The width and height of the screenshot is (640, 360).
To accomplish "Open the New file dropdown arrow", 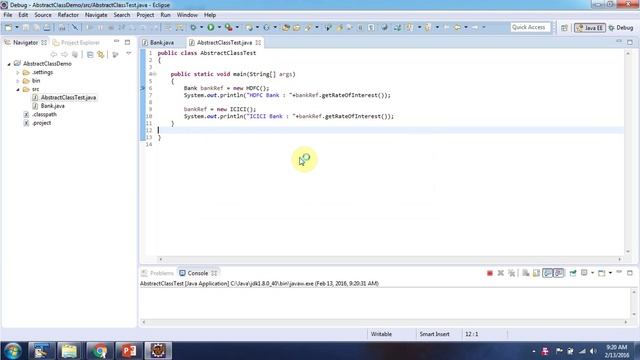I will 17,27.
